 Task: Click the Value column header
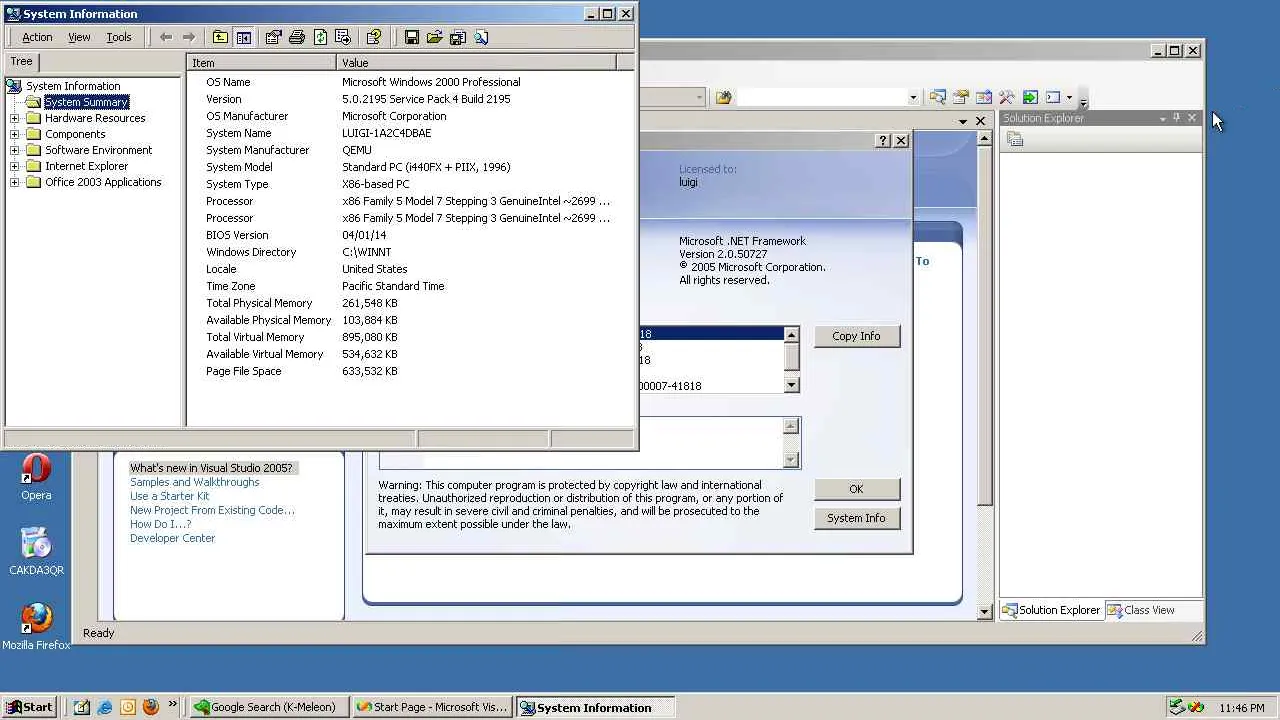[477, 62]
